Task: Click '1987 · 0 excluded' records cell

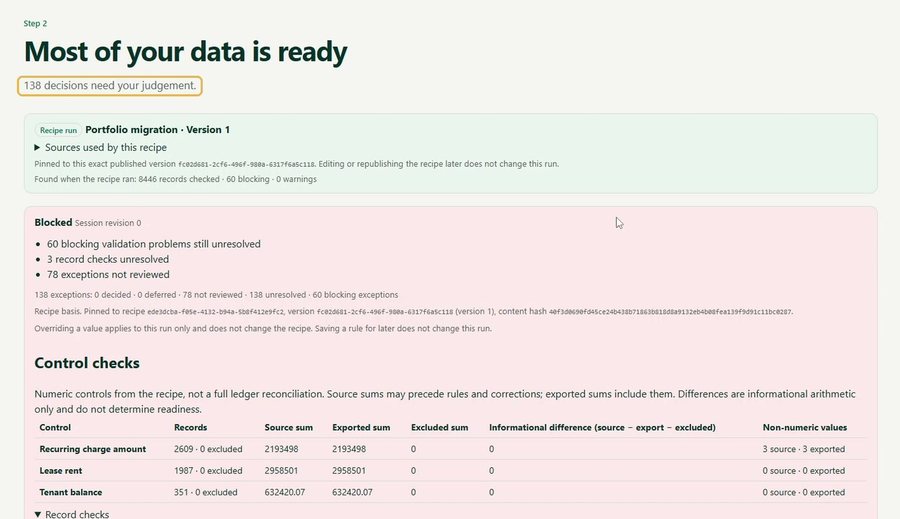Action: [x=208, y=471]
